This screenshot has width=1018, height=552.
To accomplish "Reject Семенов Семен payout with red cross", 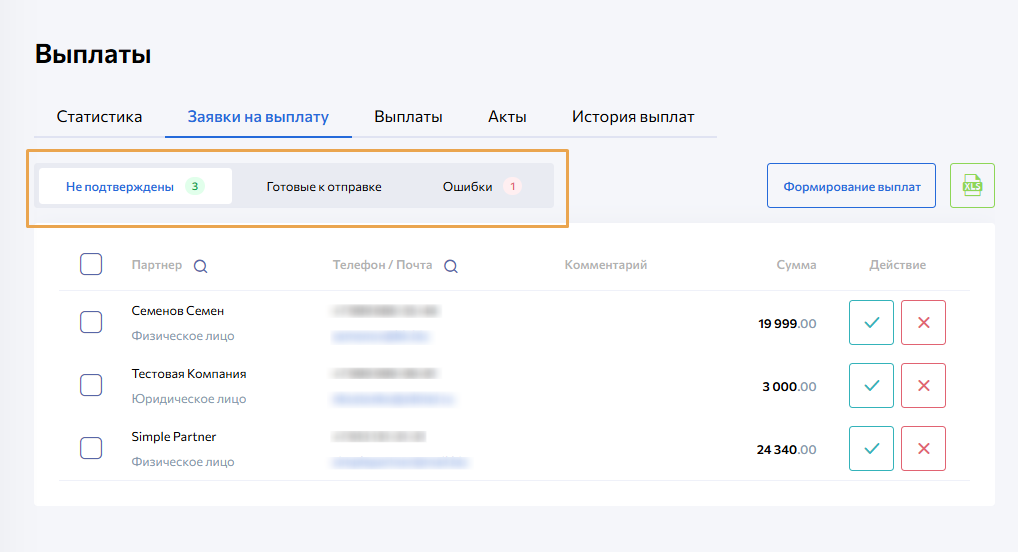I will [923, 323].
